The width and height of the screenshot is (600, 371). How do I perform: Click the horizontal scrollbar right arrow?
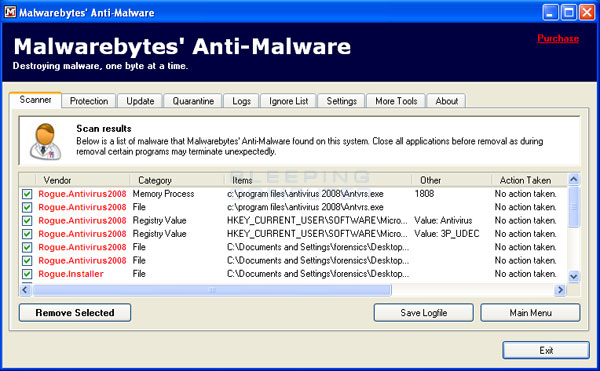tap(560, 290)
